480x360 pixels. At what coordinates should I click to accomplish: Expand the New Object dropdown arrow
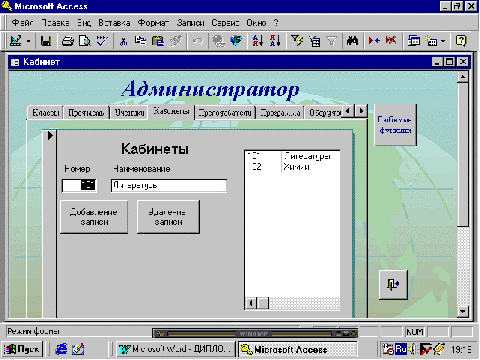(443, 41)
